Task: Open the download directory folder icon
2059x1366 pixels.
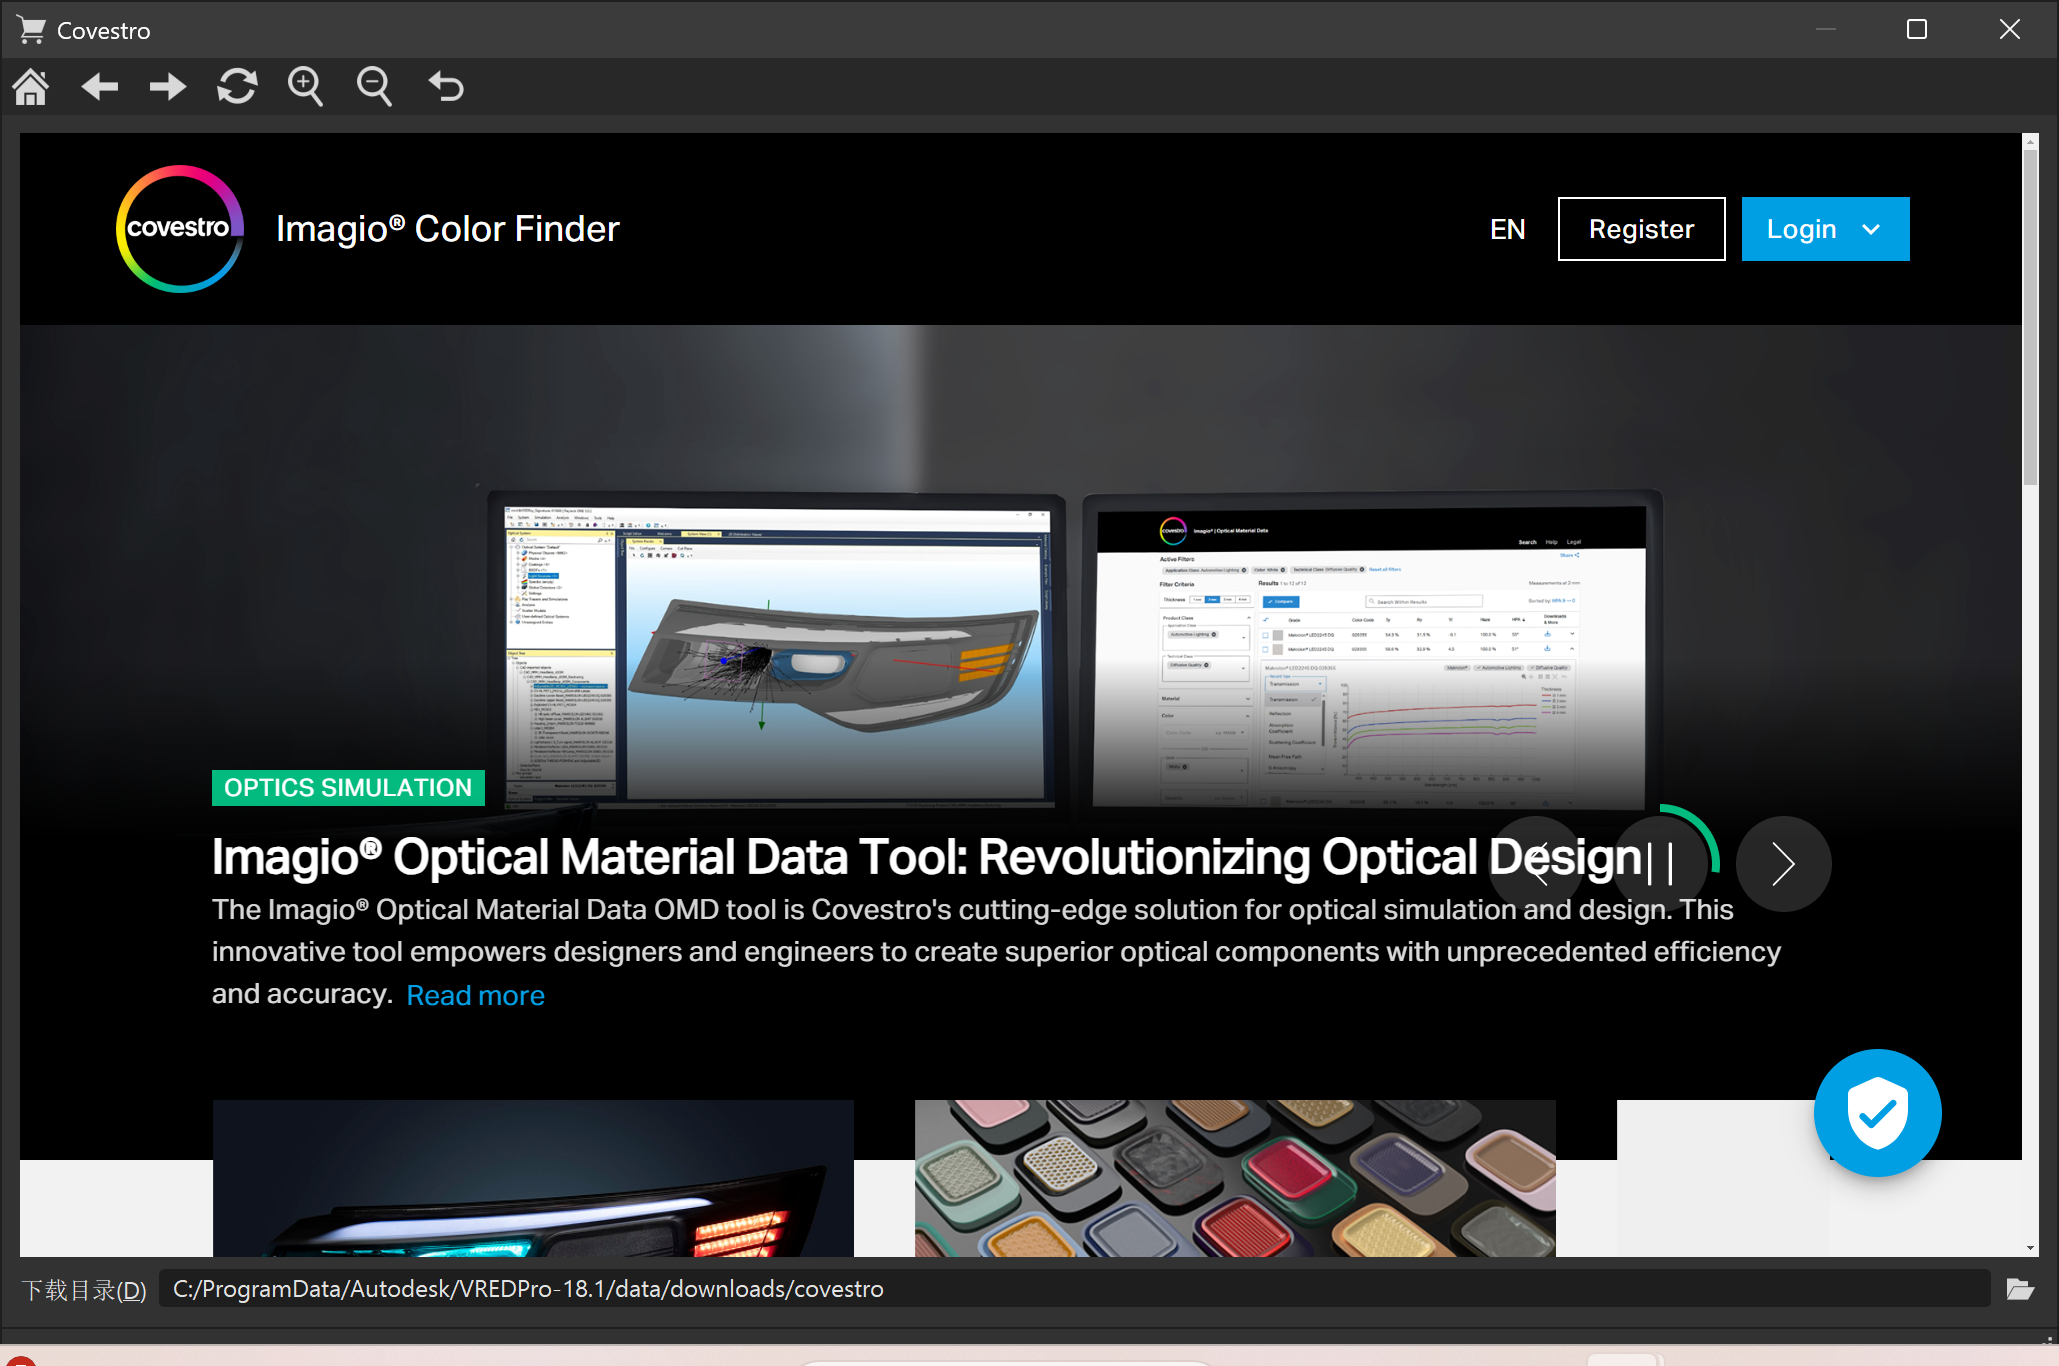Action: tap(2020, 1289)
